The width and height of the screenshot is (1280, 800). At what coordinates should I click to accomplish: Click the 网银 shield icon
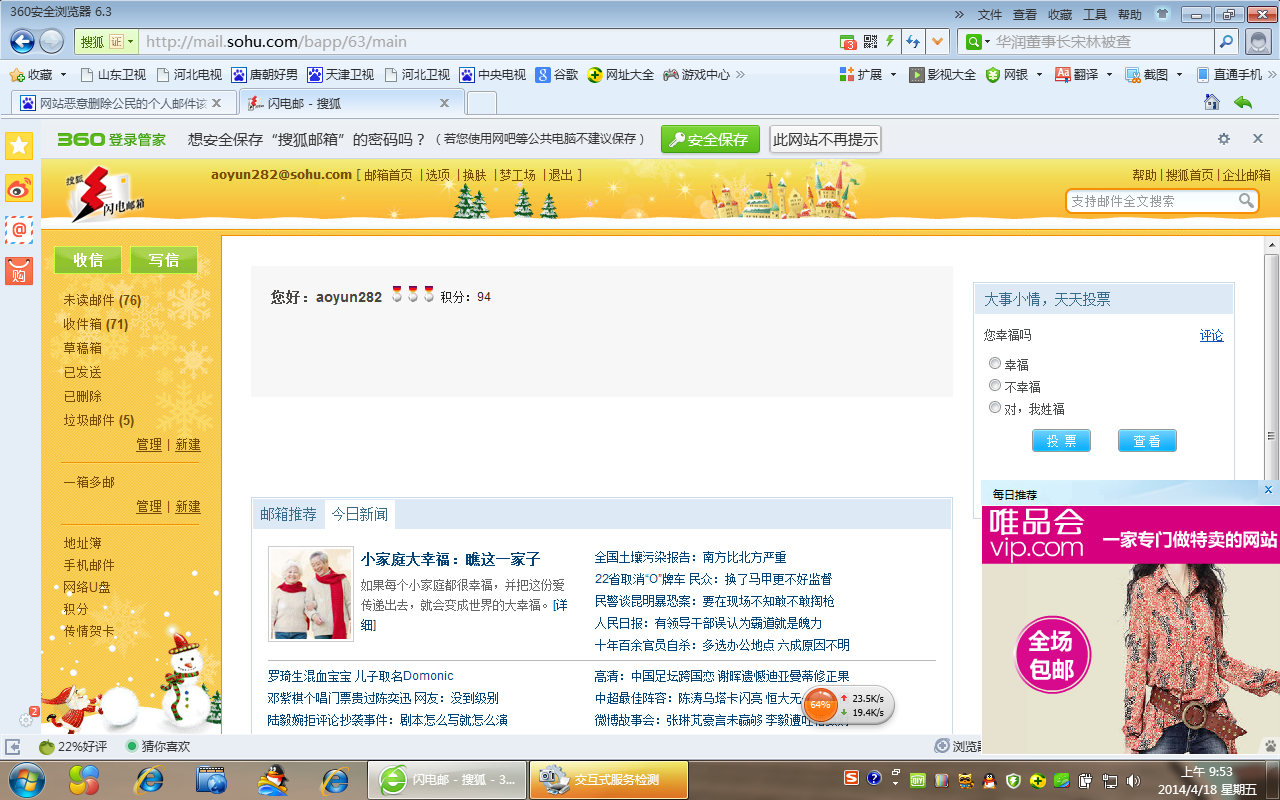993,75
